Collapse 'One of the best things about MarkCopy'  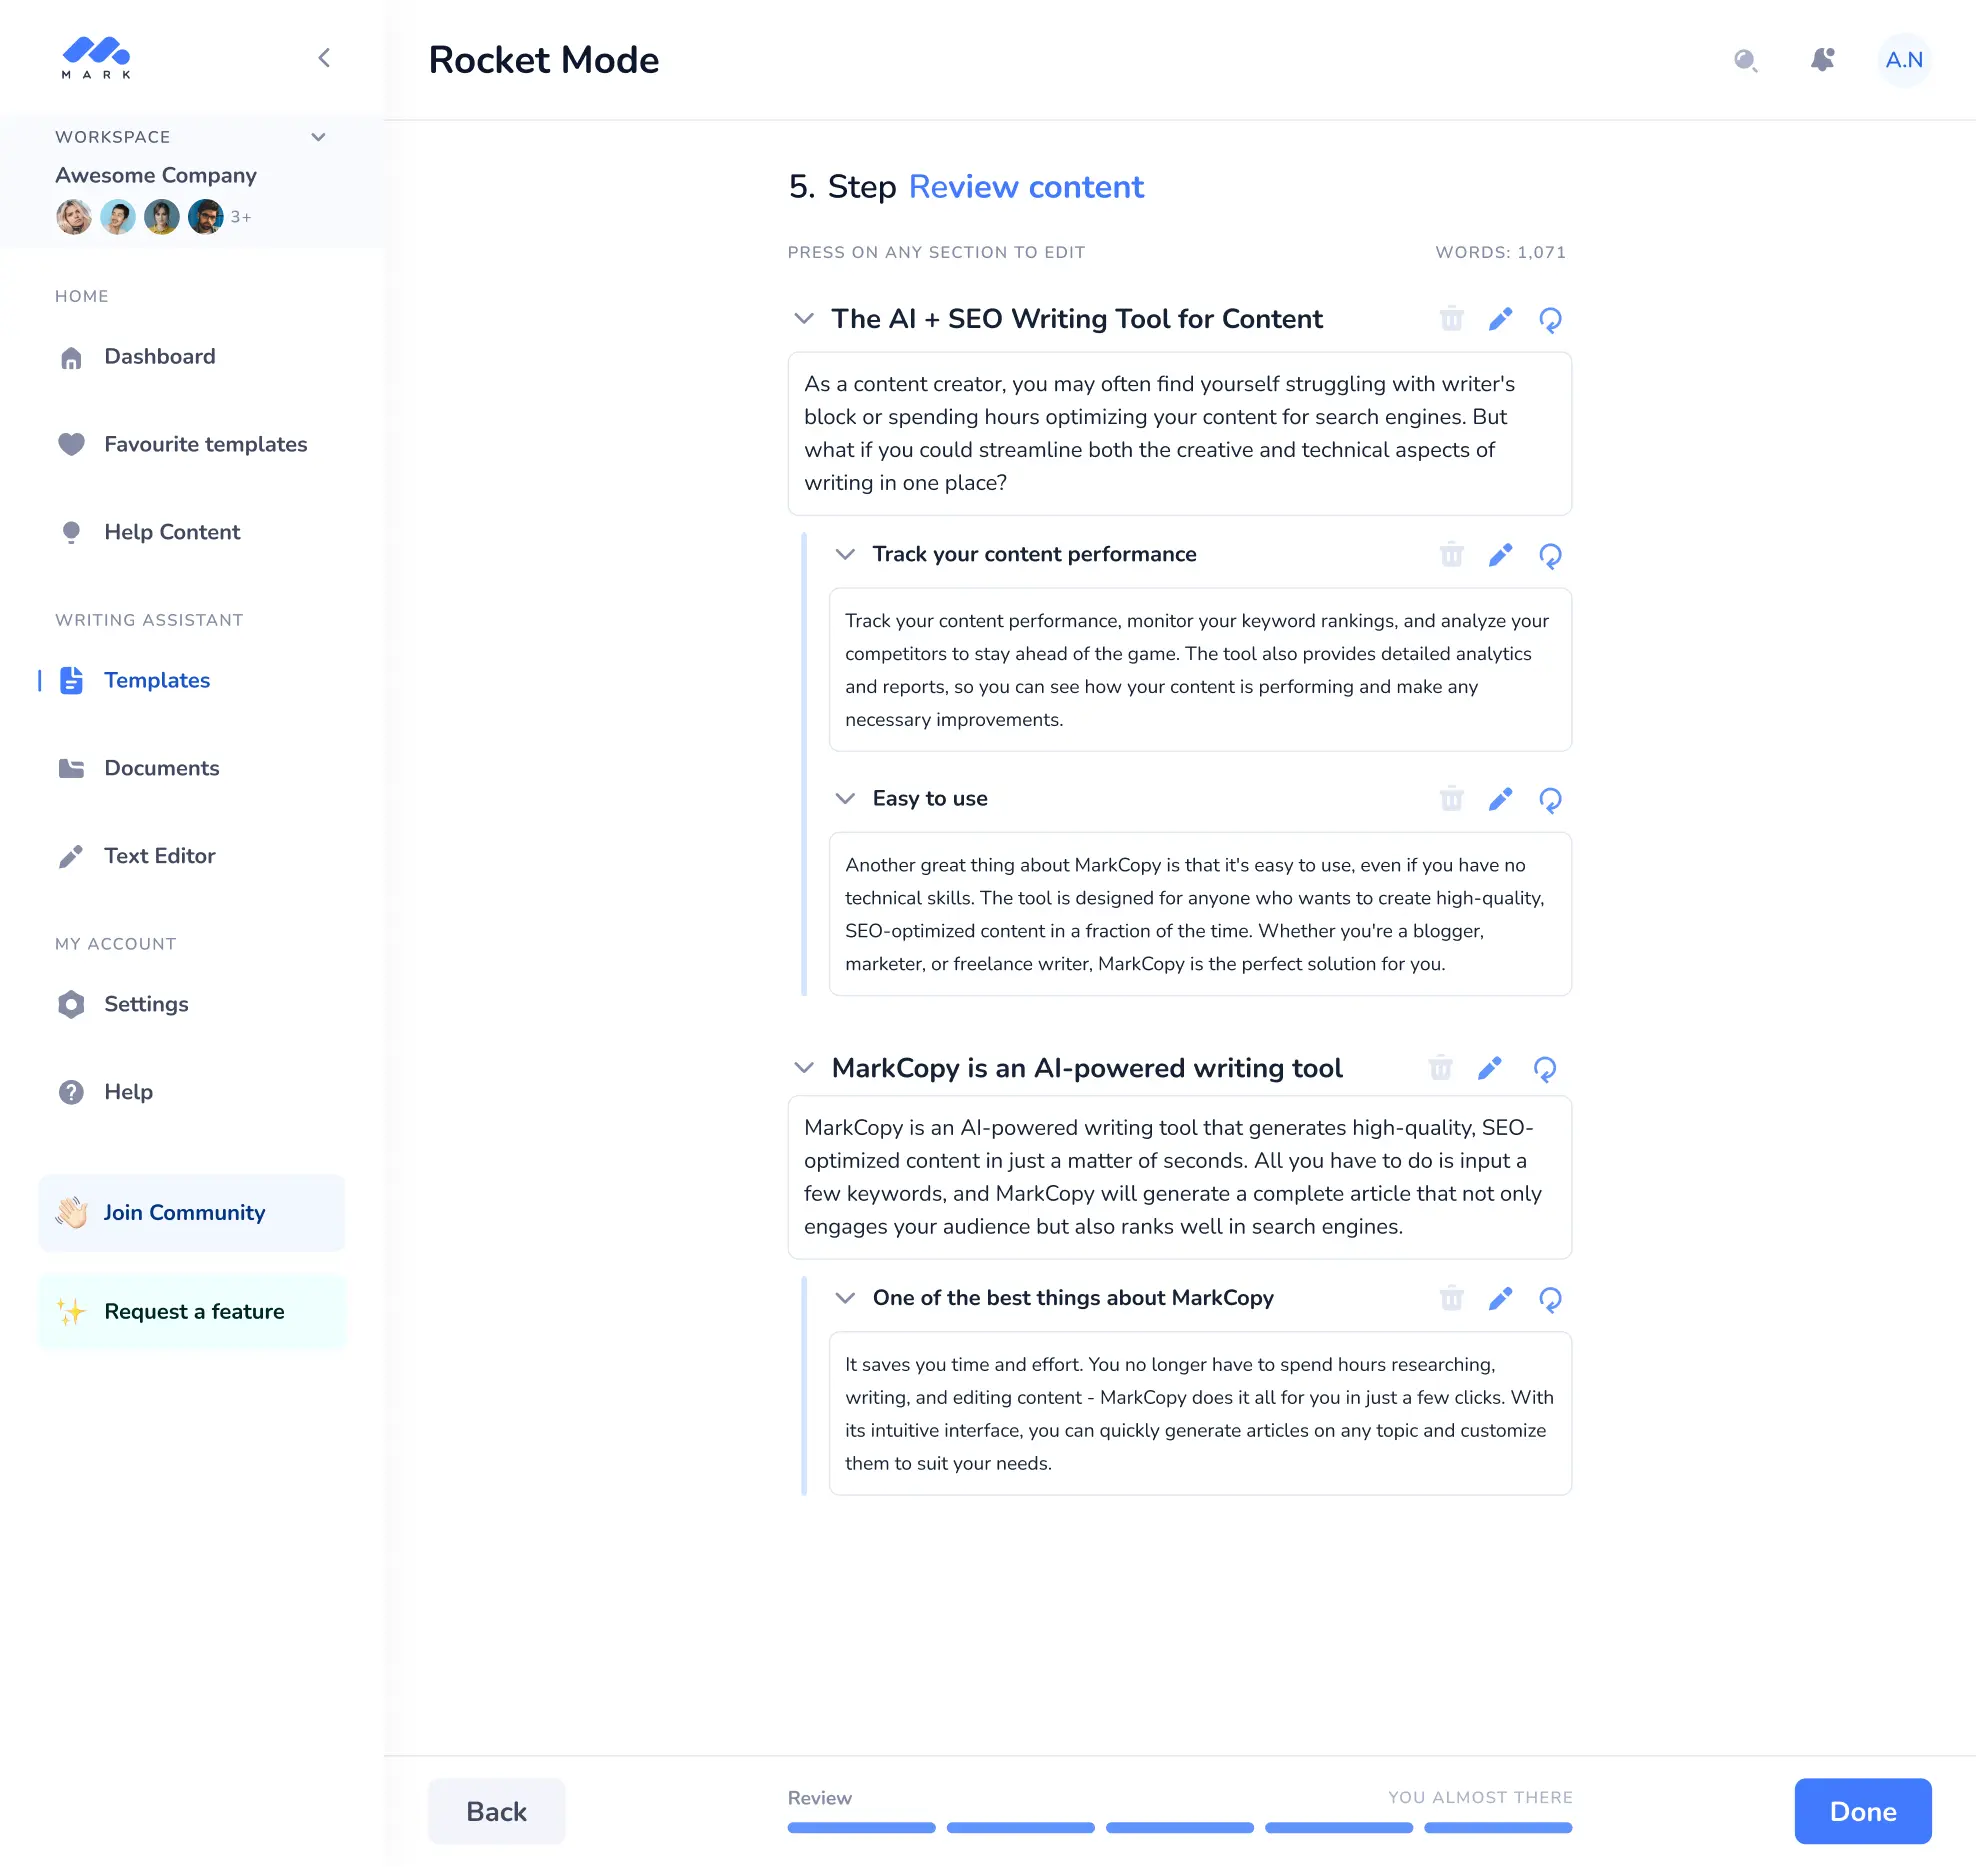(x=845, y=1298)
